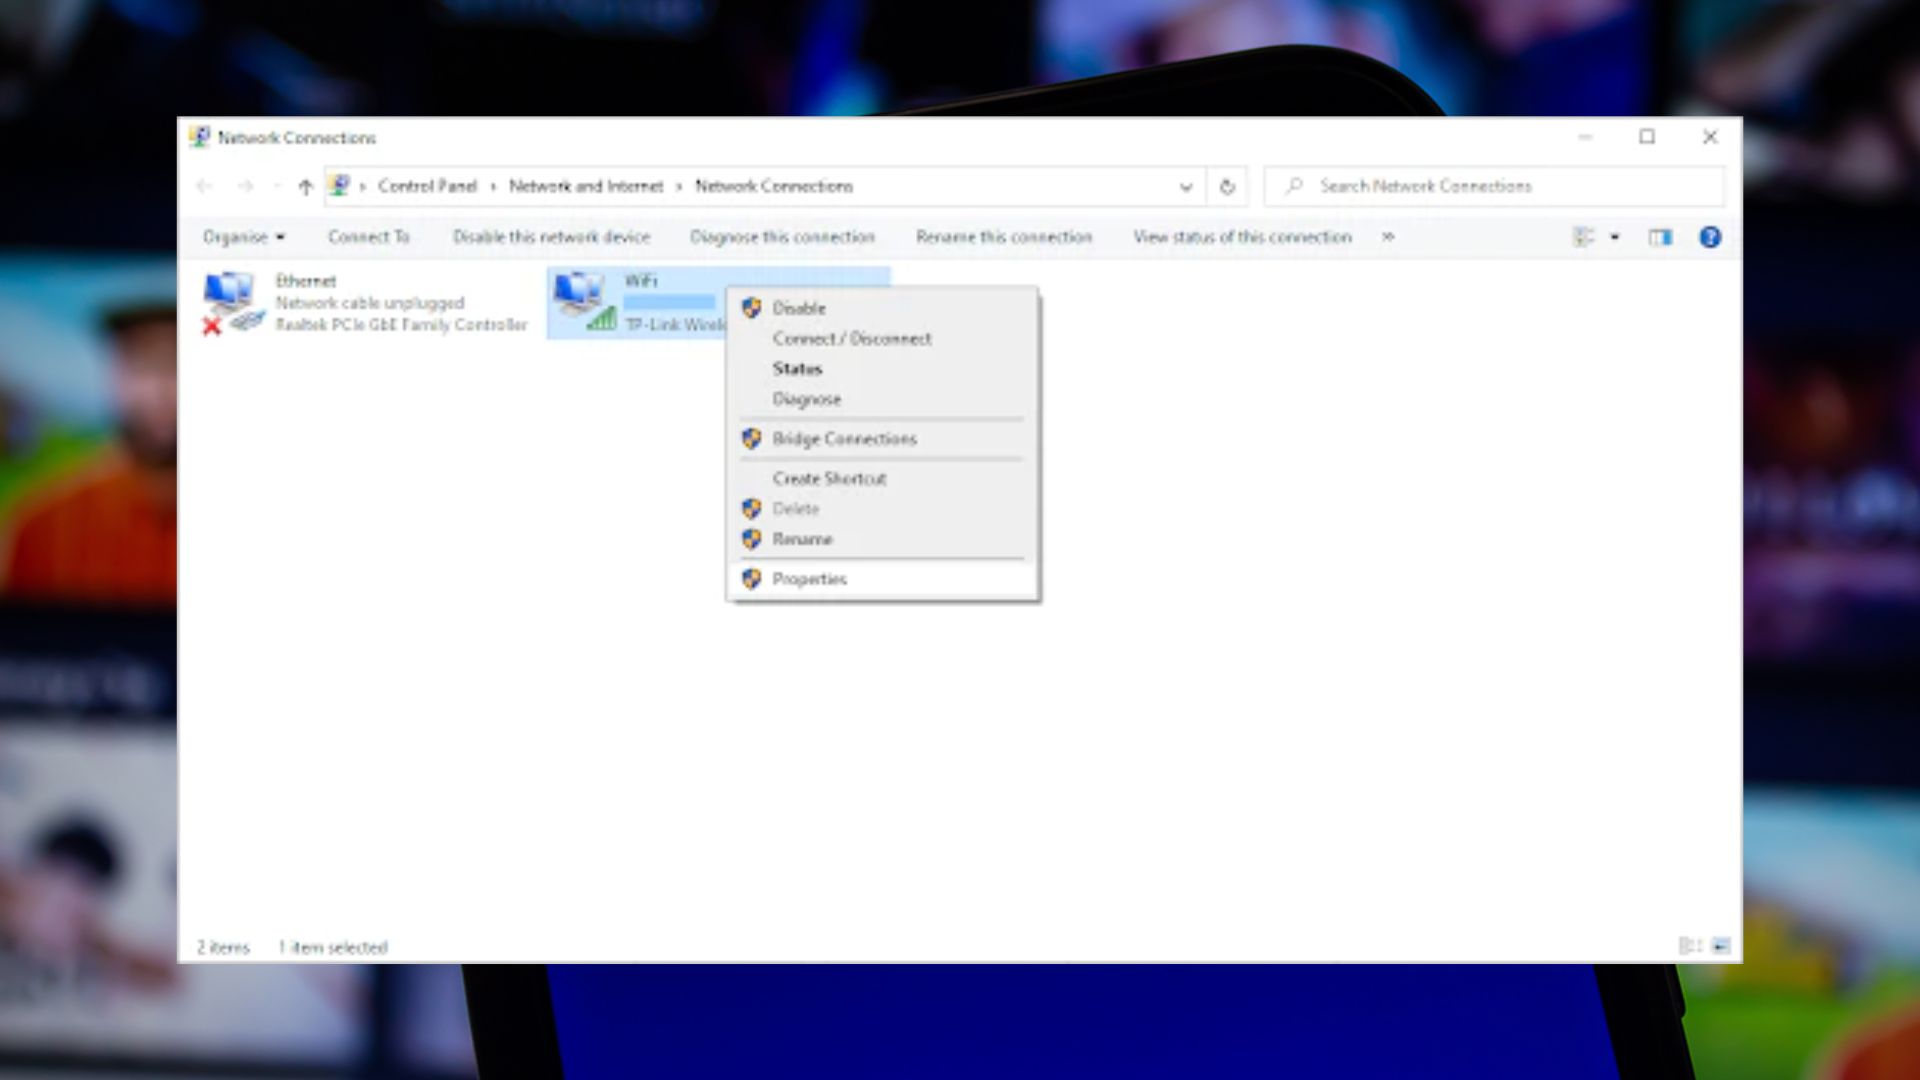Go up one folder level arrow

click(306, 187)
